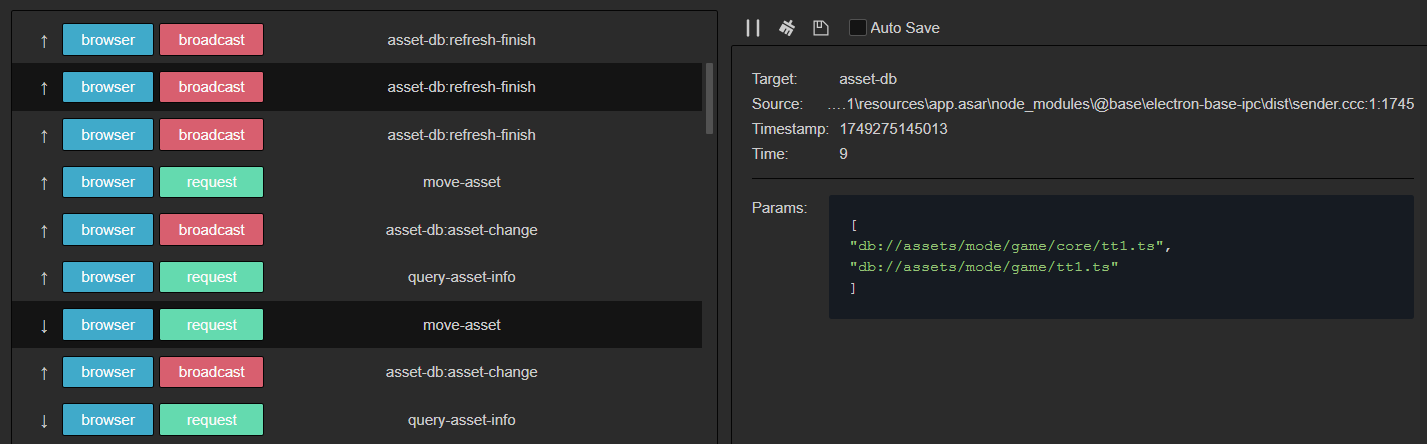Screen dimensions: 1427x444
Task: Click the up arrow on the upward query-asset-info row
Action: (43, 277)
